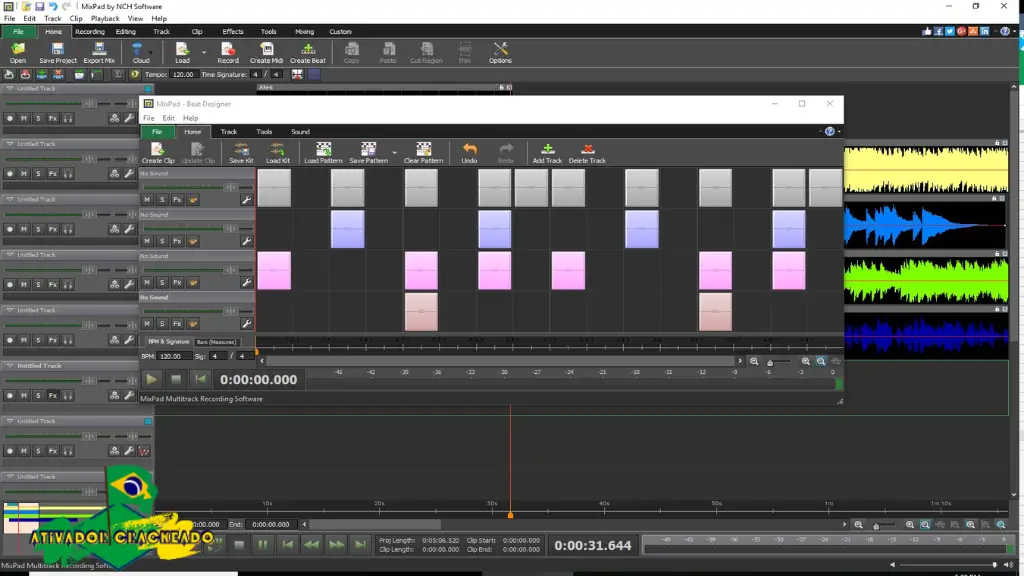Screen dimensions: 1024x576
Task: Switch to Effects tab in MixPad
Action: click(232, 31)
